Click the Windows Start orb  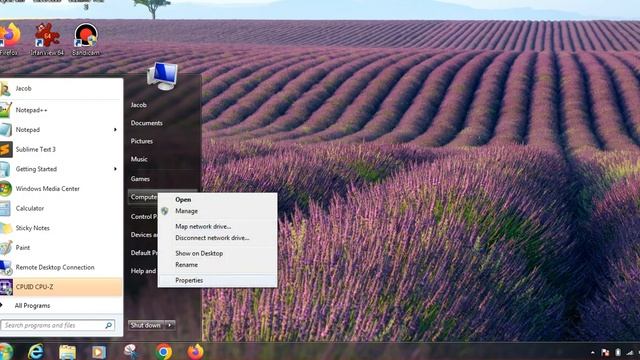pyautogui.click(x=6, y=352)
